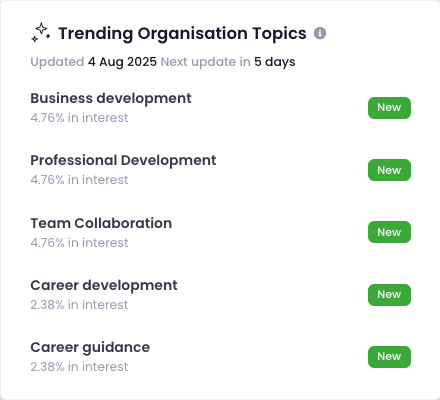Click New badge for Business development
The image size is (440, 400).
click(389, 108)
